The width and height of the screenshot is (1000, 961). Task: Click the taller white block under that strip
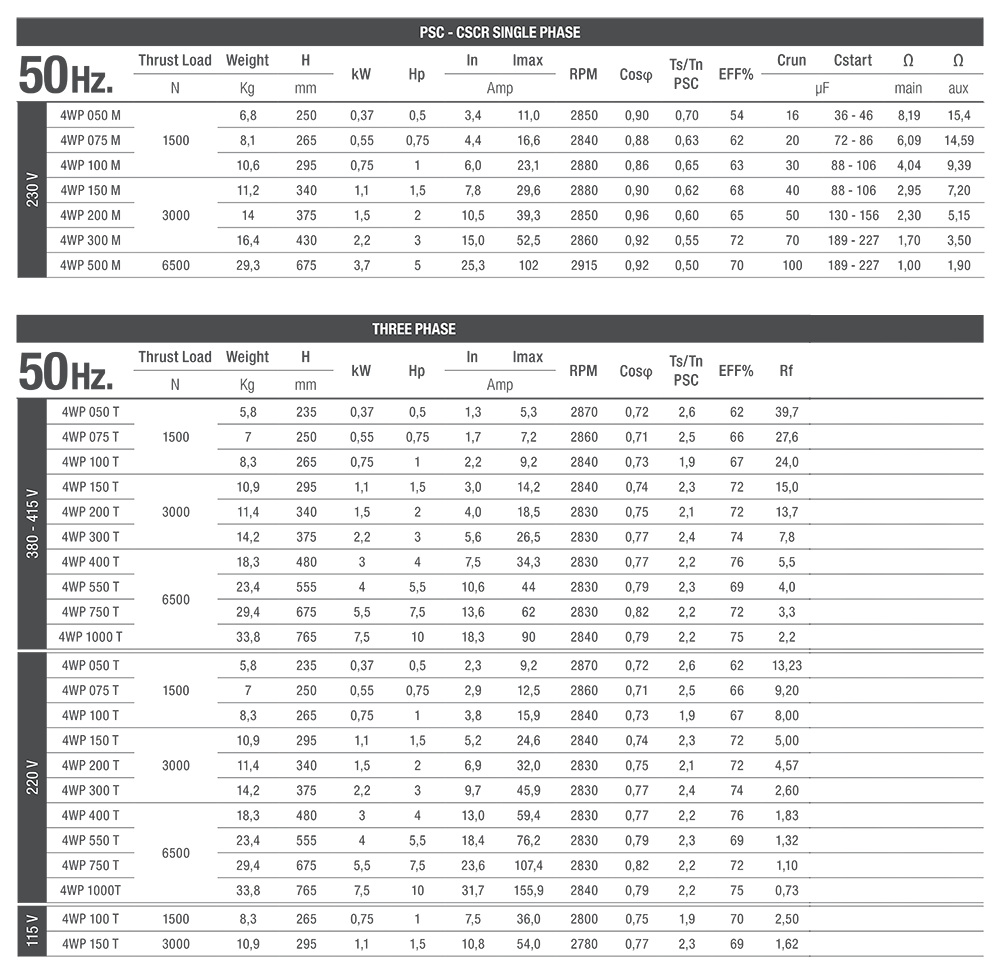[x=897, y=380]
